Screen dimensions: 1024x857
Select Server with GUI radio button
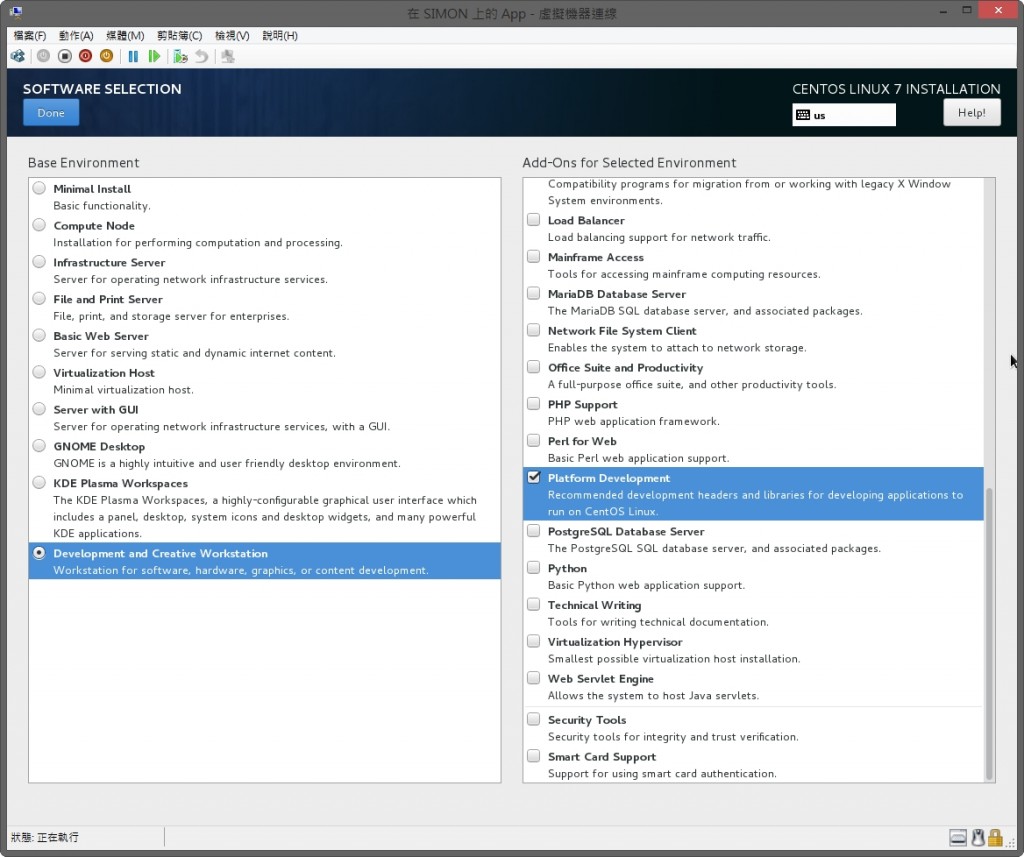39,409
